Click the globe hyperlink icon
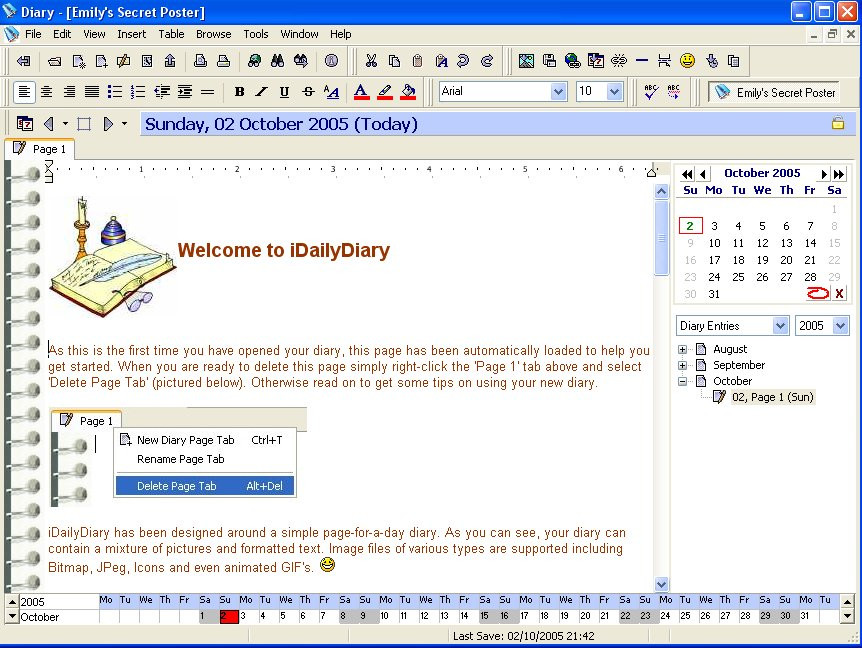Screen dimensions: 862x648 [x=572, y=61]
